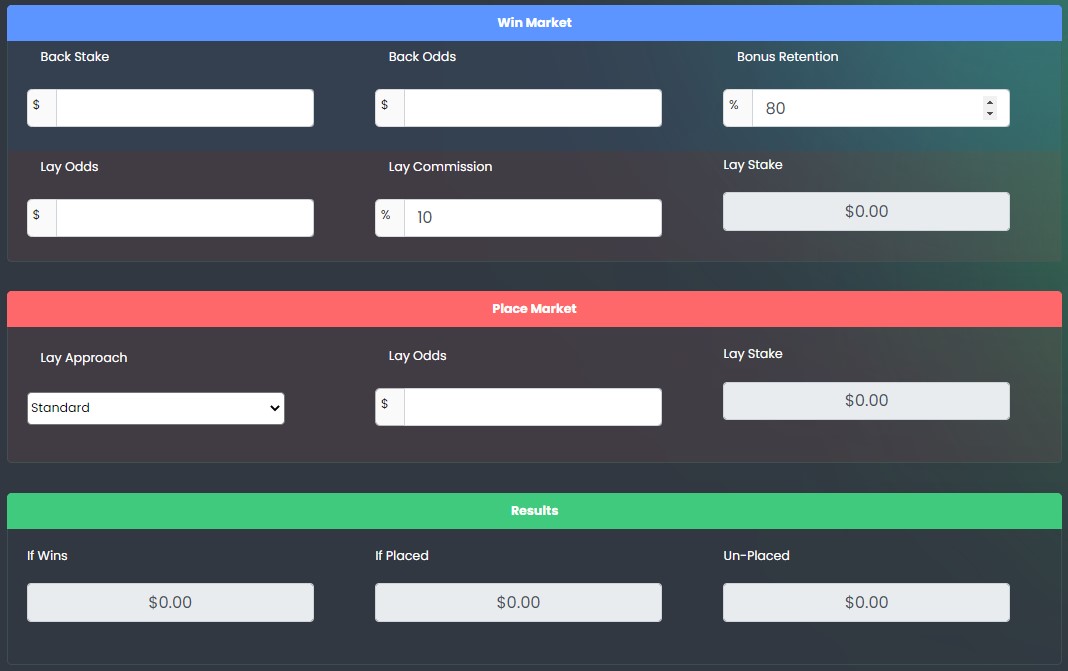Increase Bonus Retention with the up arrow
The width and height of the screenshot is (1068, 671).
point(990,103)
